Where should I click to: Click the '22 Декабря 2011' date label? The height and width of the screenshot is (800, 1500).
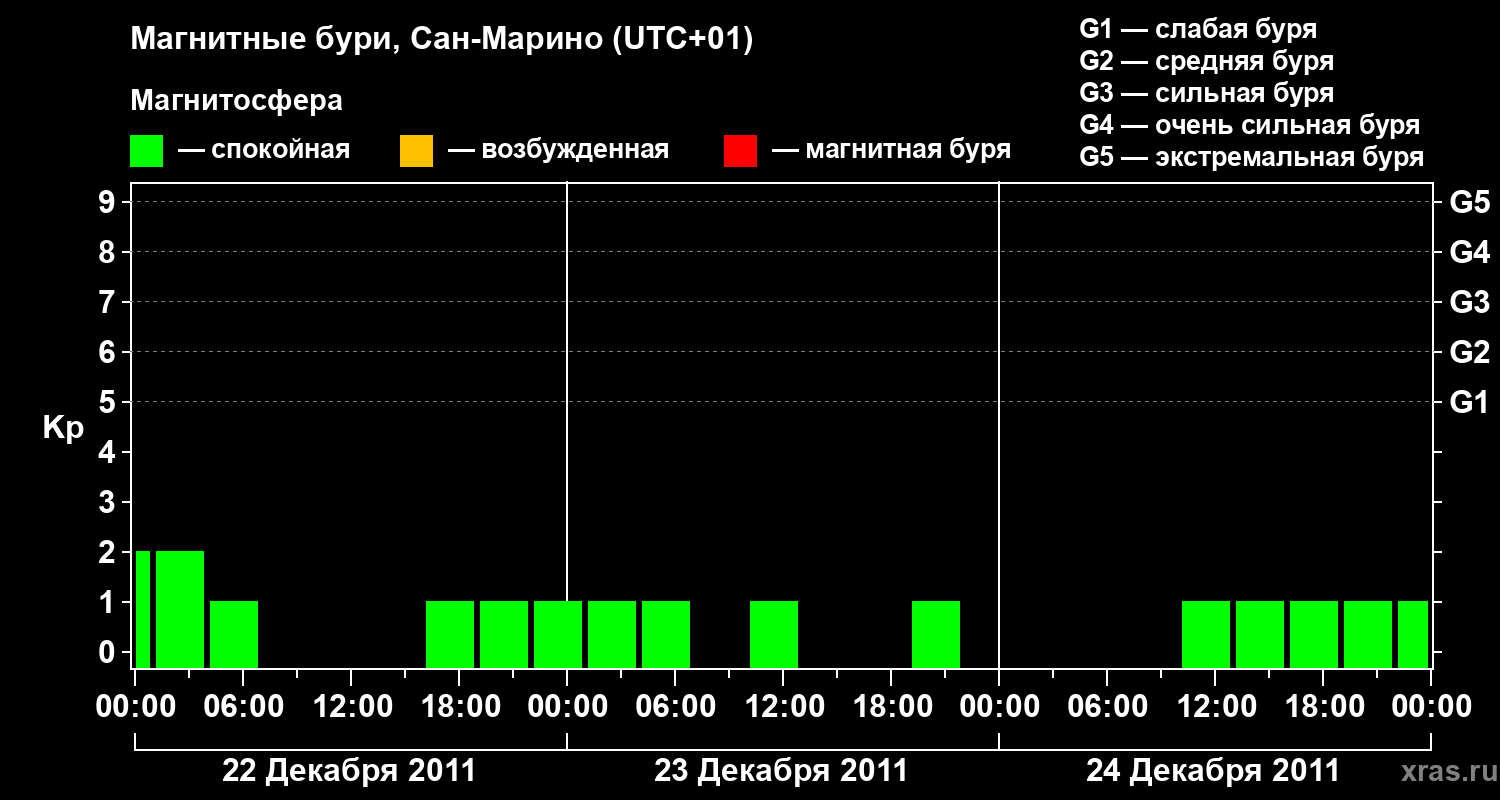(x=349, y=771)
